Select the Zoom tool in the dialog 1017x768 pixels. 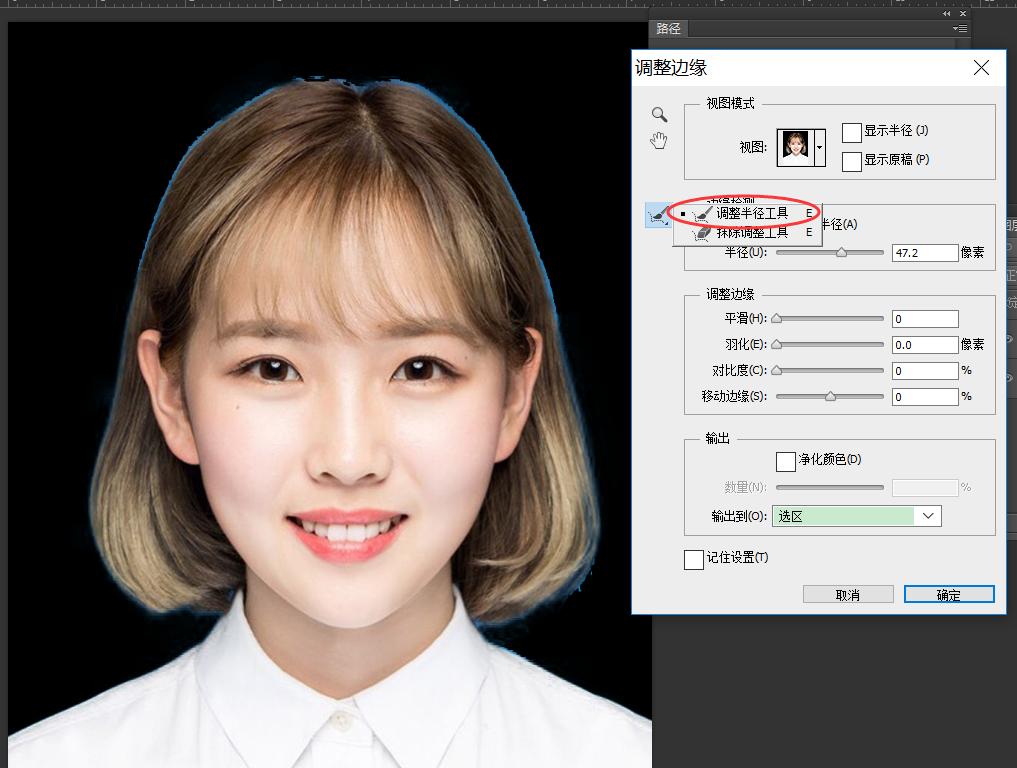[659, 114]
